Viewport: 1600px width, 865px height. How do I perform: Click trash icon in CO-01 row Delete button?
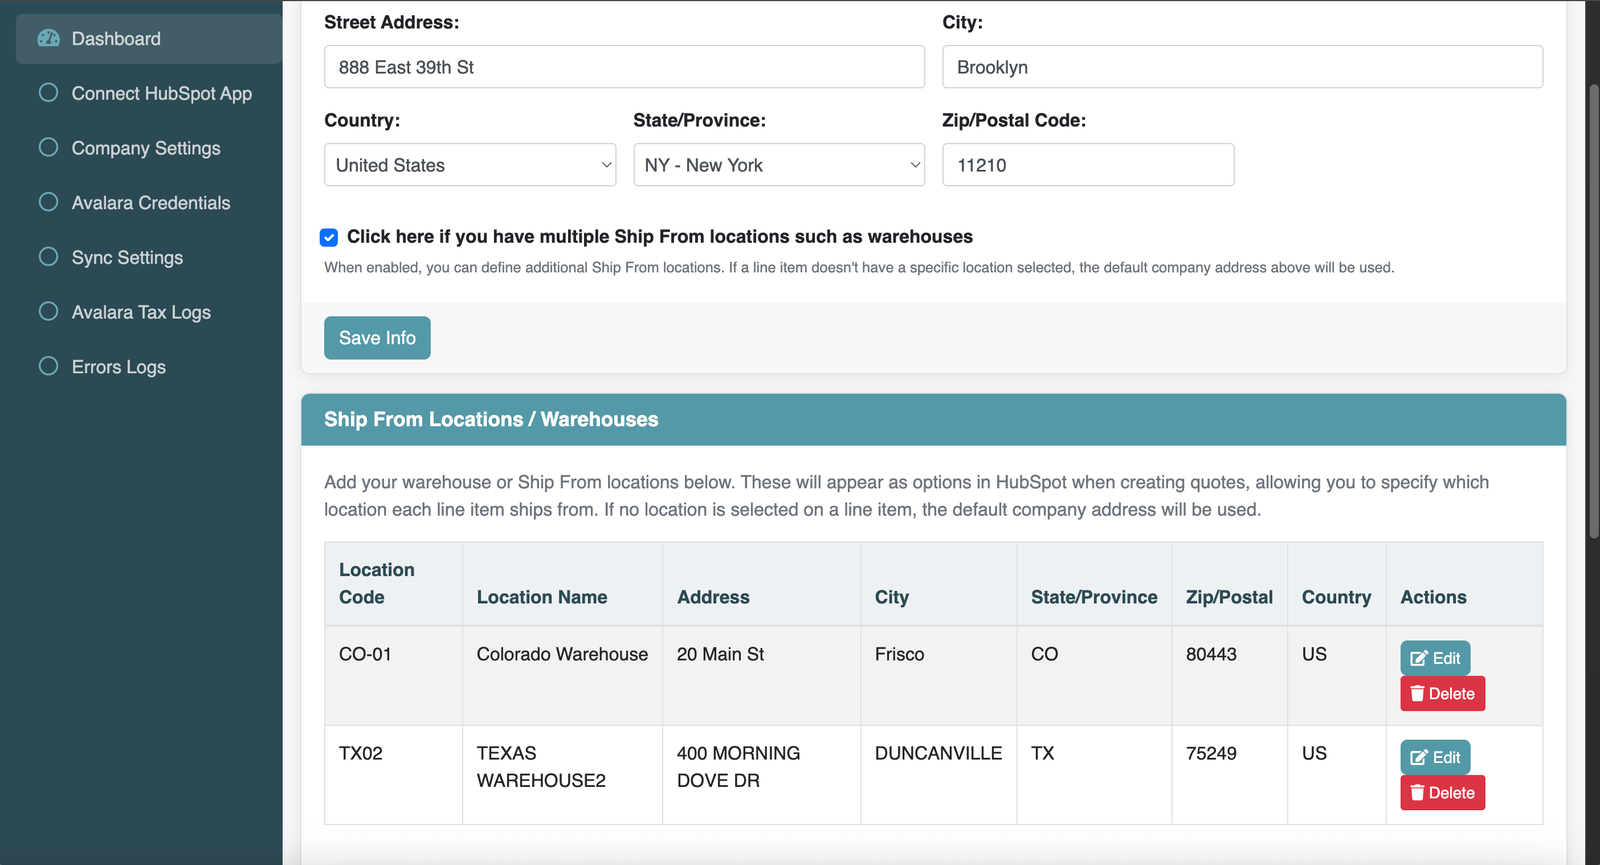[1417, 693]
